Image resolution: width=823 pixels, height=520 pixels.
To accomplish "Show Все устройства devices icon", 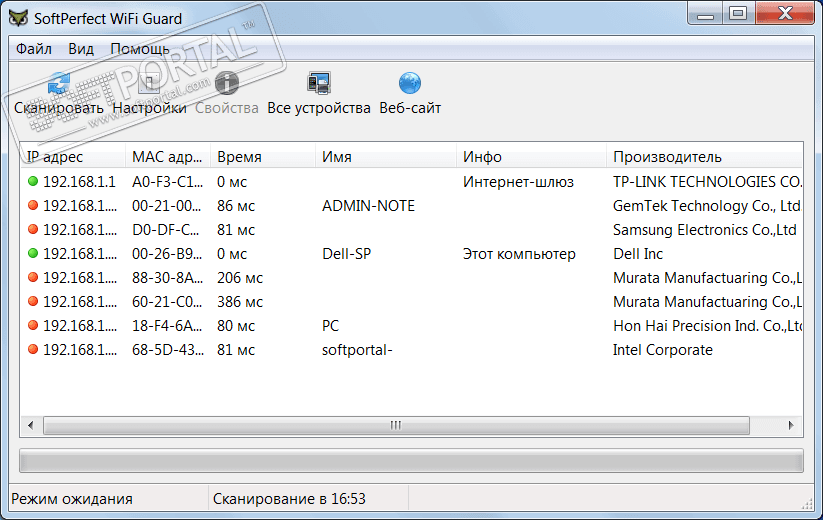I will pos(319,83).
